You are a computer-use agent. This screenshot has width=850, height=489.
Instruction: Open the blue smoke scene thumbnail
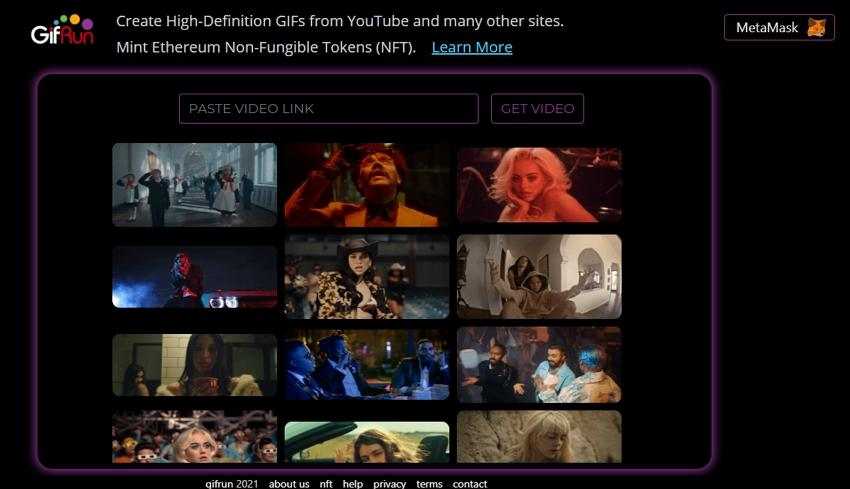(x=194, y=276)
